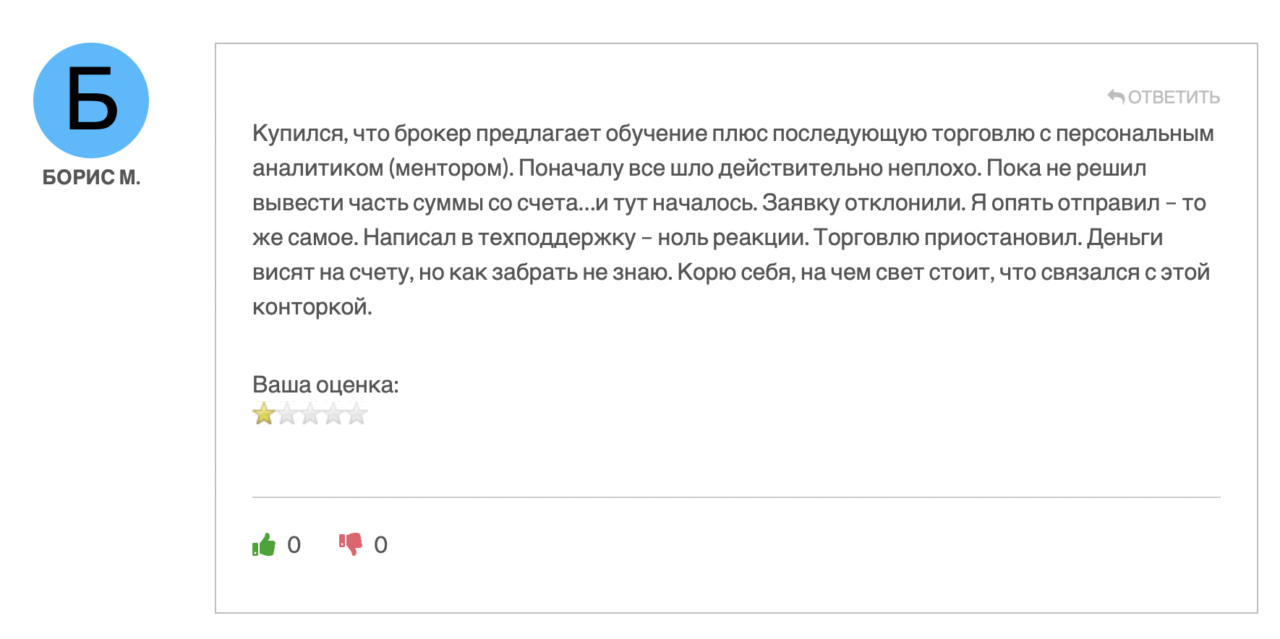This screenshot has width=1280, height=639.
Task: Click the dislike count next to thumbs-down
Action: point(381,545)
